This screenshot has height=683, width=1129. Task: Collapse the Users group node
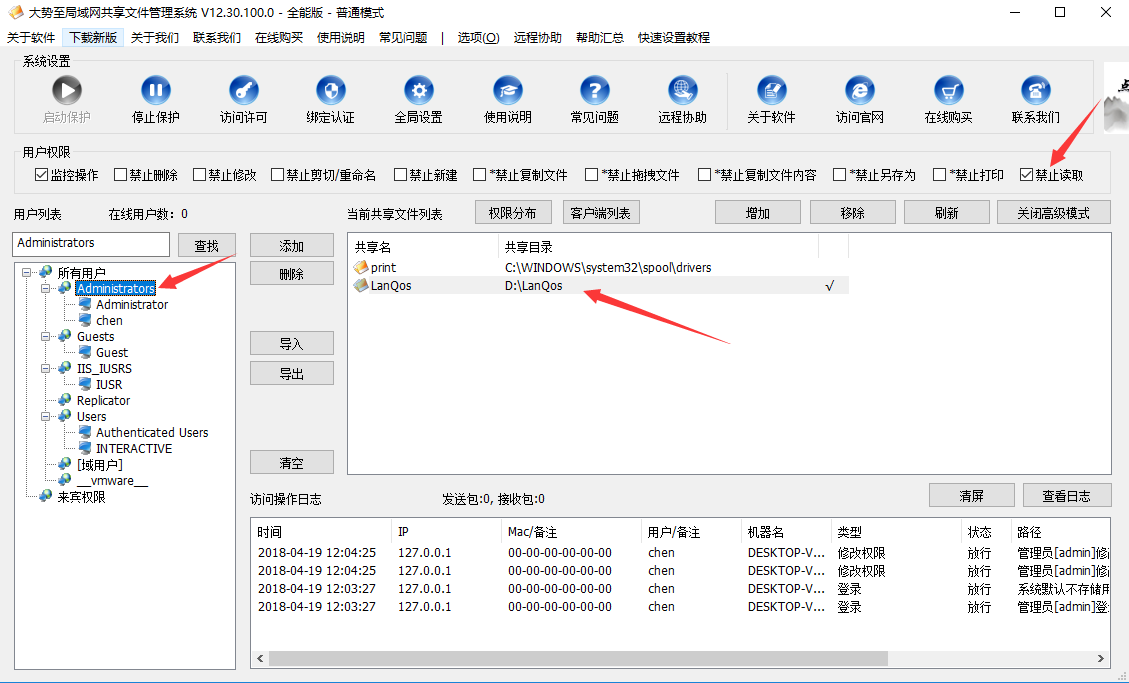pos(46,417)
